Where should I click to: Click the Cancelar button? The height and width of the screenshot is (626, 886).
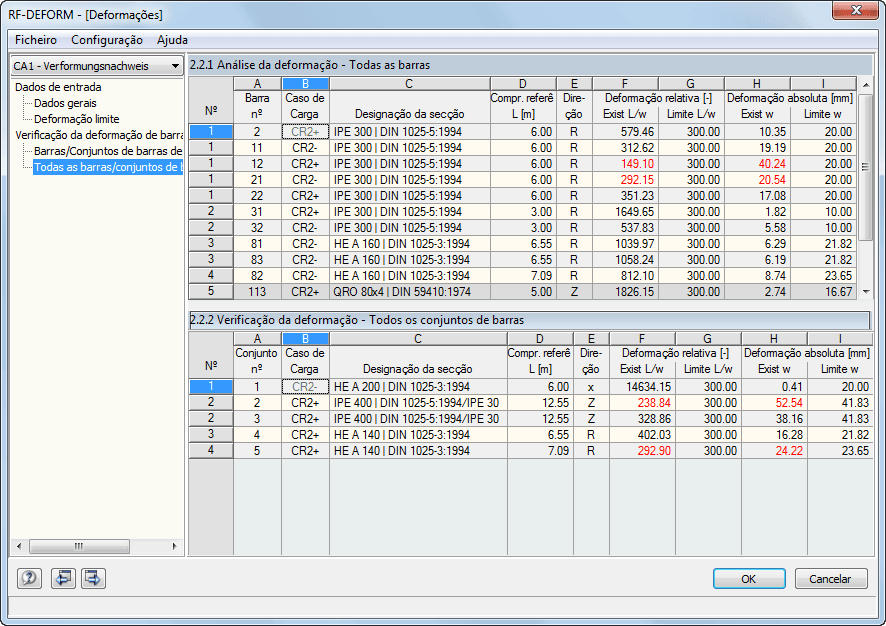tap(830, 579)
